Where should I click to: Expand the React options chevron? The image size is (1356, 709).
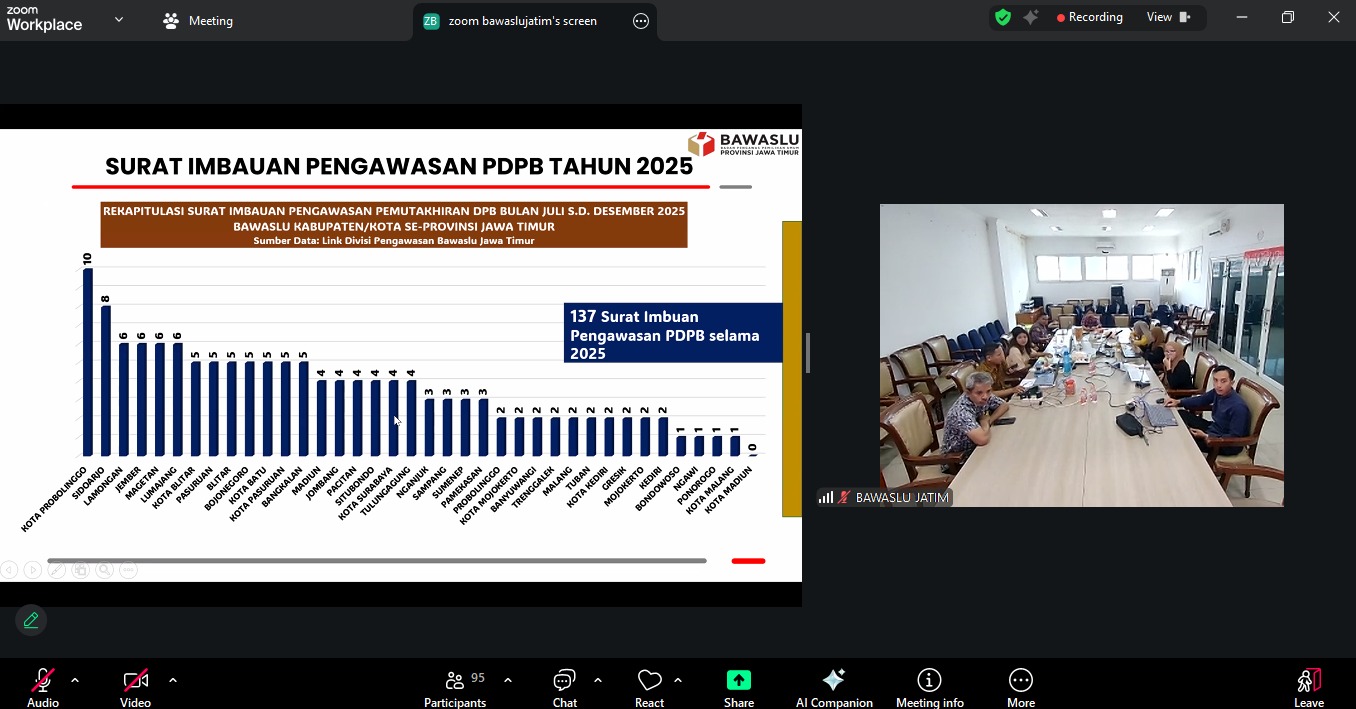pos(678,681)
